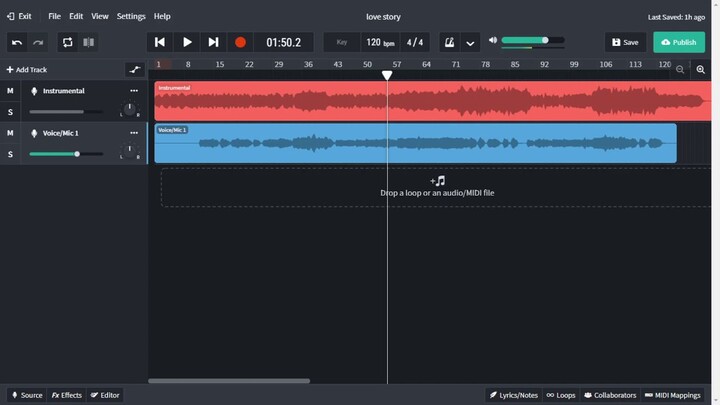Expand metronome options chevron

click(x=470, y=43)
